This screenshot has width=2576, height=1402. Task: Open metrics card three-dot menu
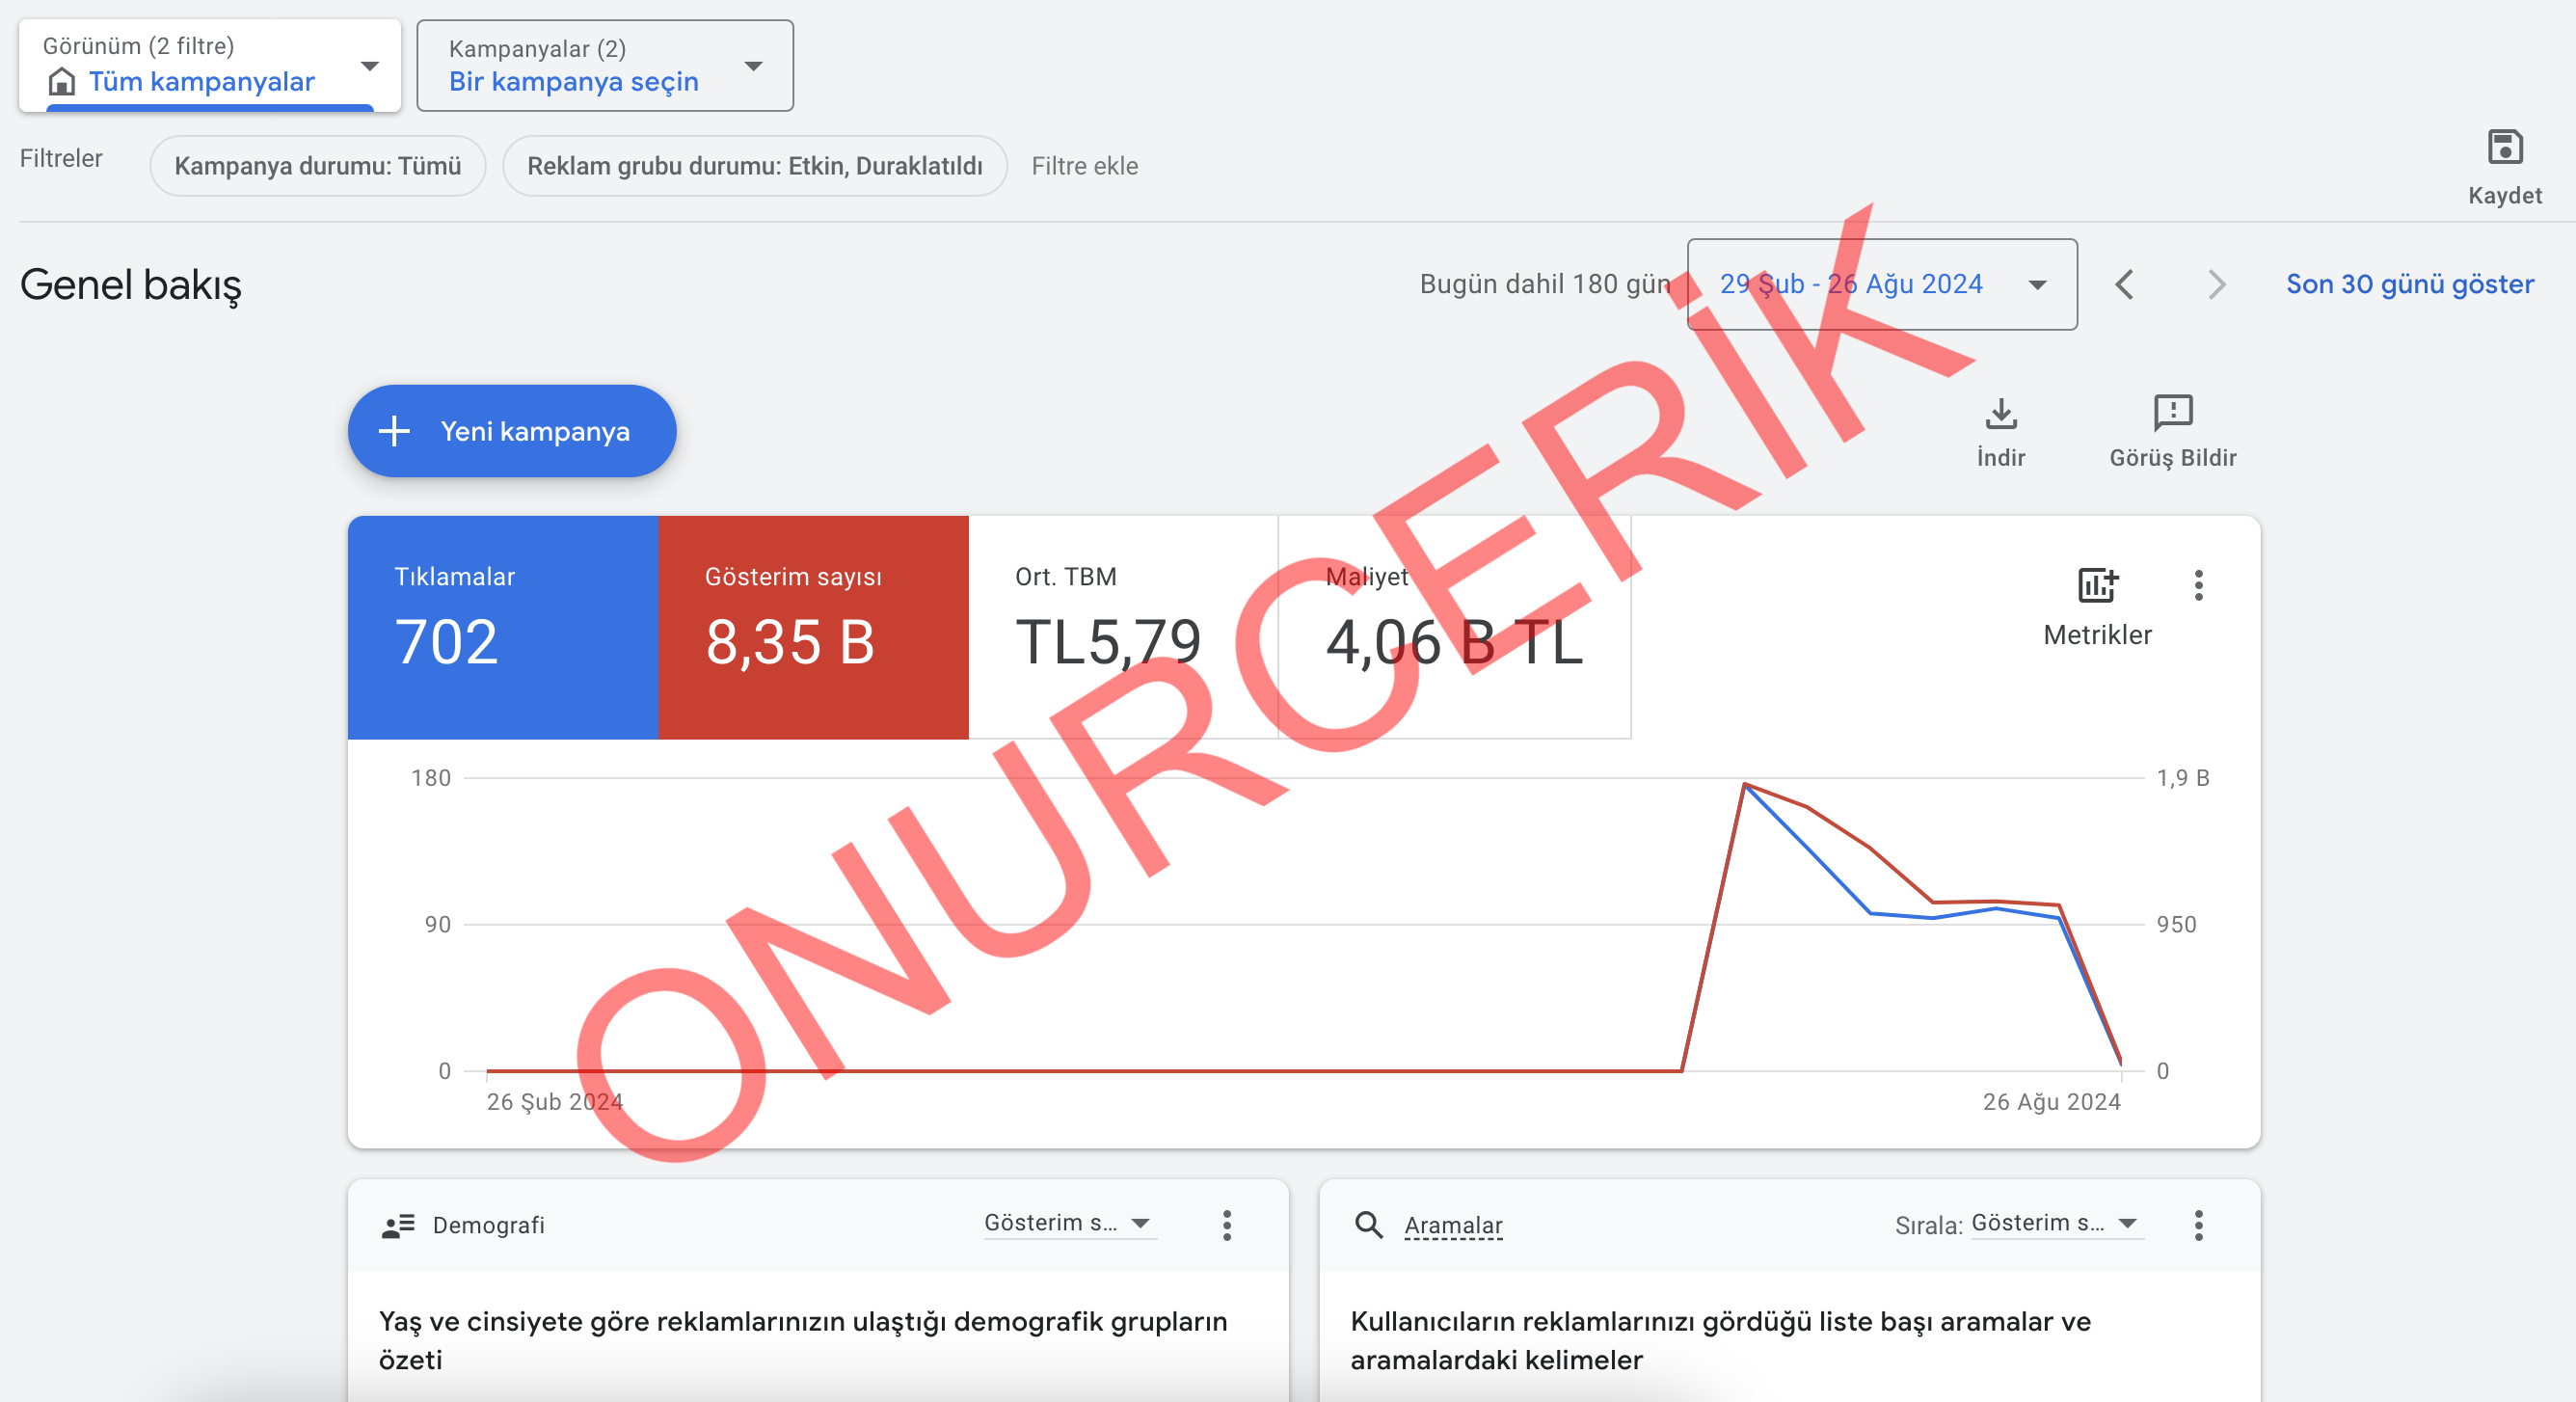click(2198, 585)
